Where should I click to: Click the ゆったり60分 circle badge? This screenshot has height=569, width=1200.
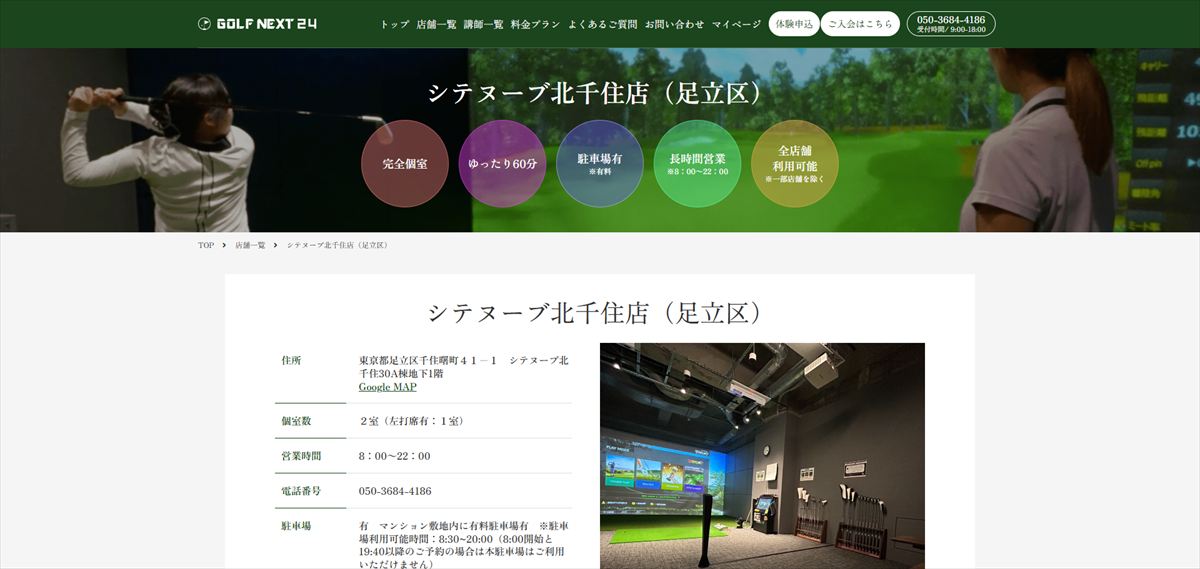502,163
